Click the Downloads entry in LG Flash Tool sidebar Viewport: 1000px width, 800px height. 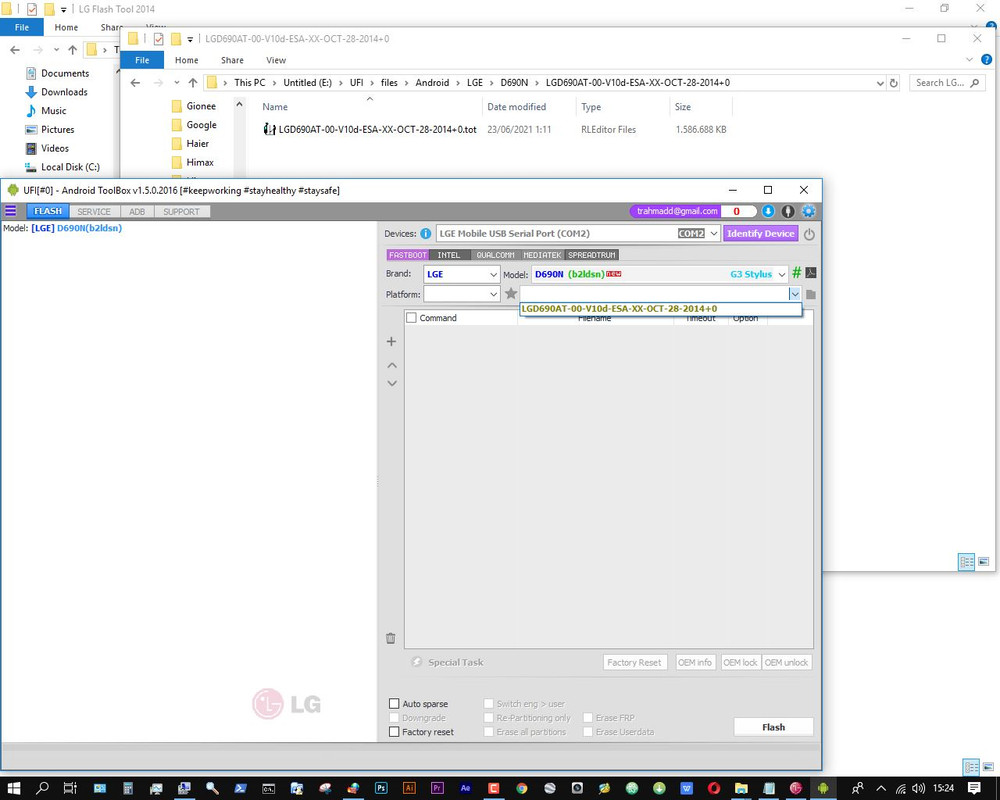57,92
